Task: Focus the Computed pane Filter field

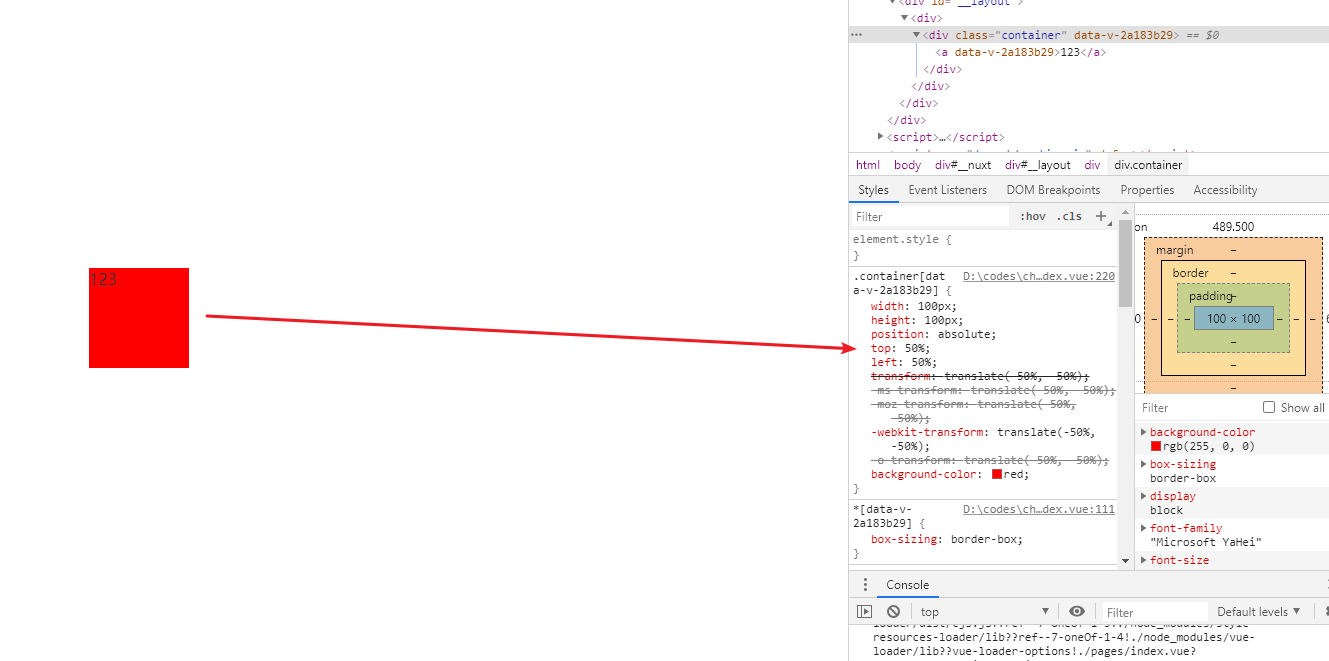Action: click(1197, 408)
